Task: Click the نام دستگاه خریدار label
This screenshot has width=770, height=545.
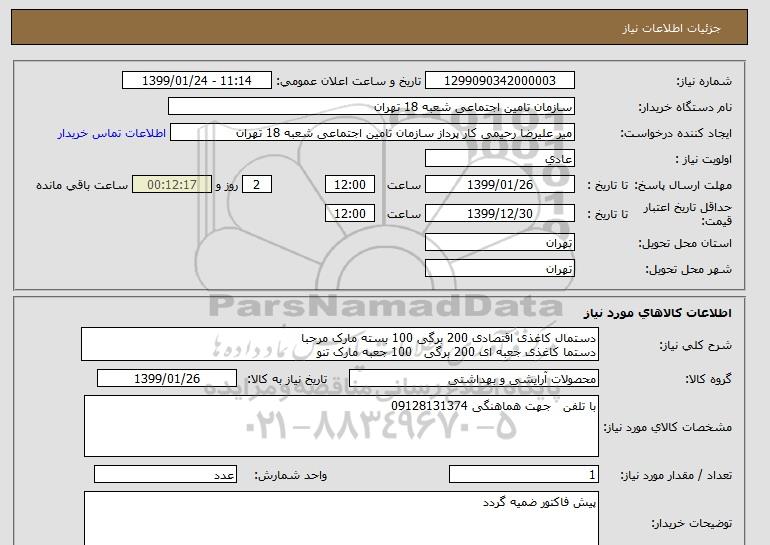Action: tap(685, 108)
